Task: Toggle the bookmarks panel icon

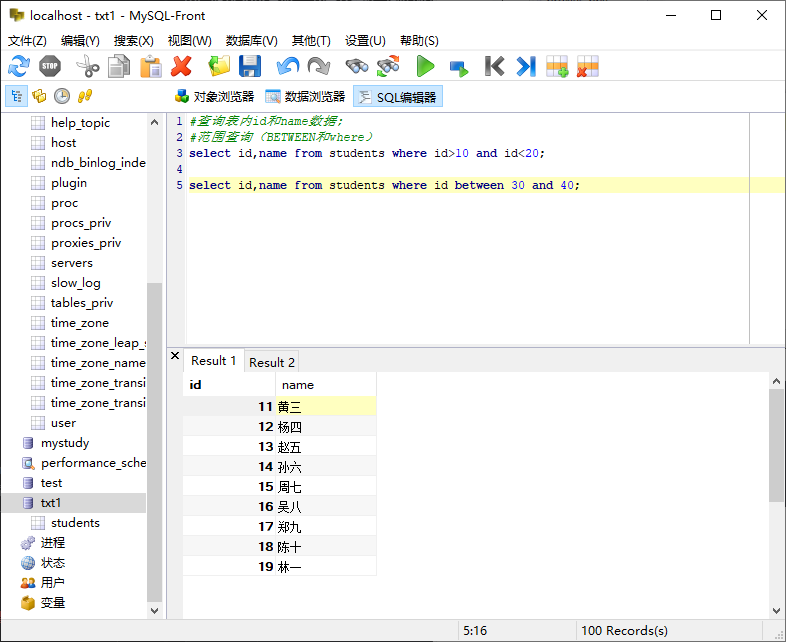Action: [x=39, y=96]
